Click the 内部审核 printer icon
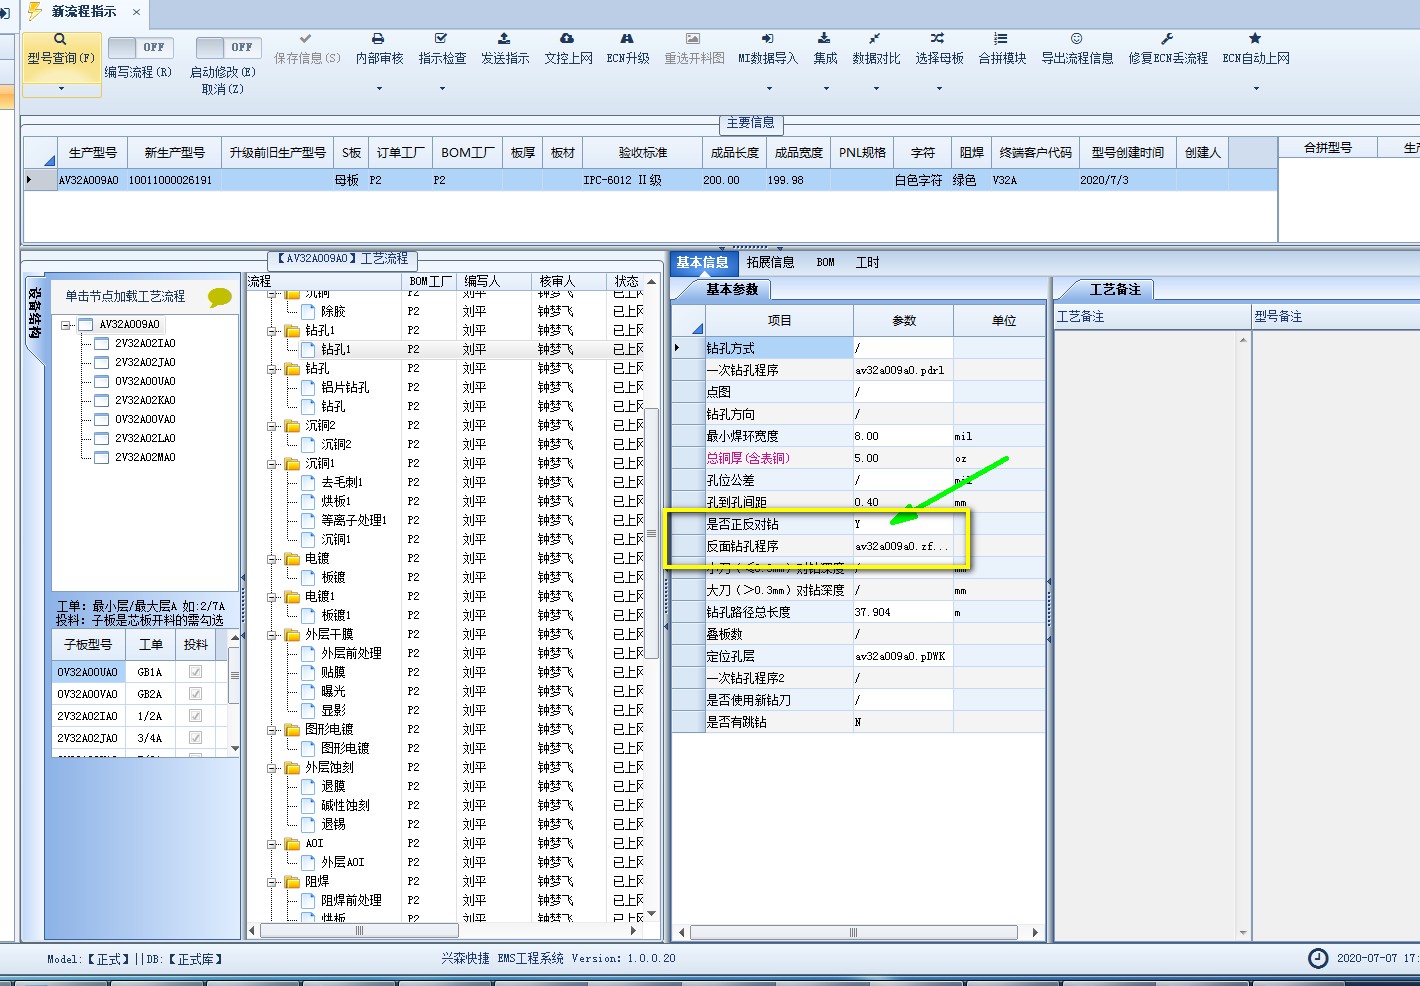Viewport: 1420px width, 986px height. click(378, 39)
